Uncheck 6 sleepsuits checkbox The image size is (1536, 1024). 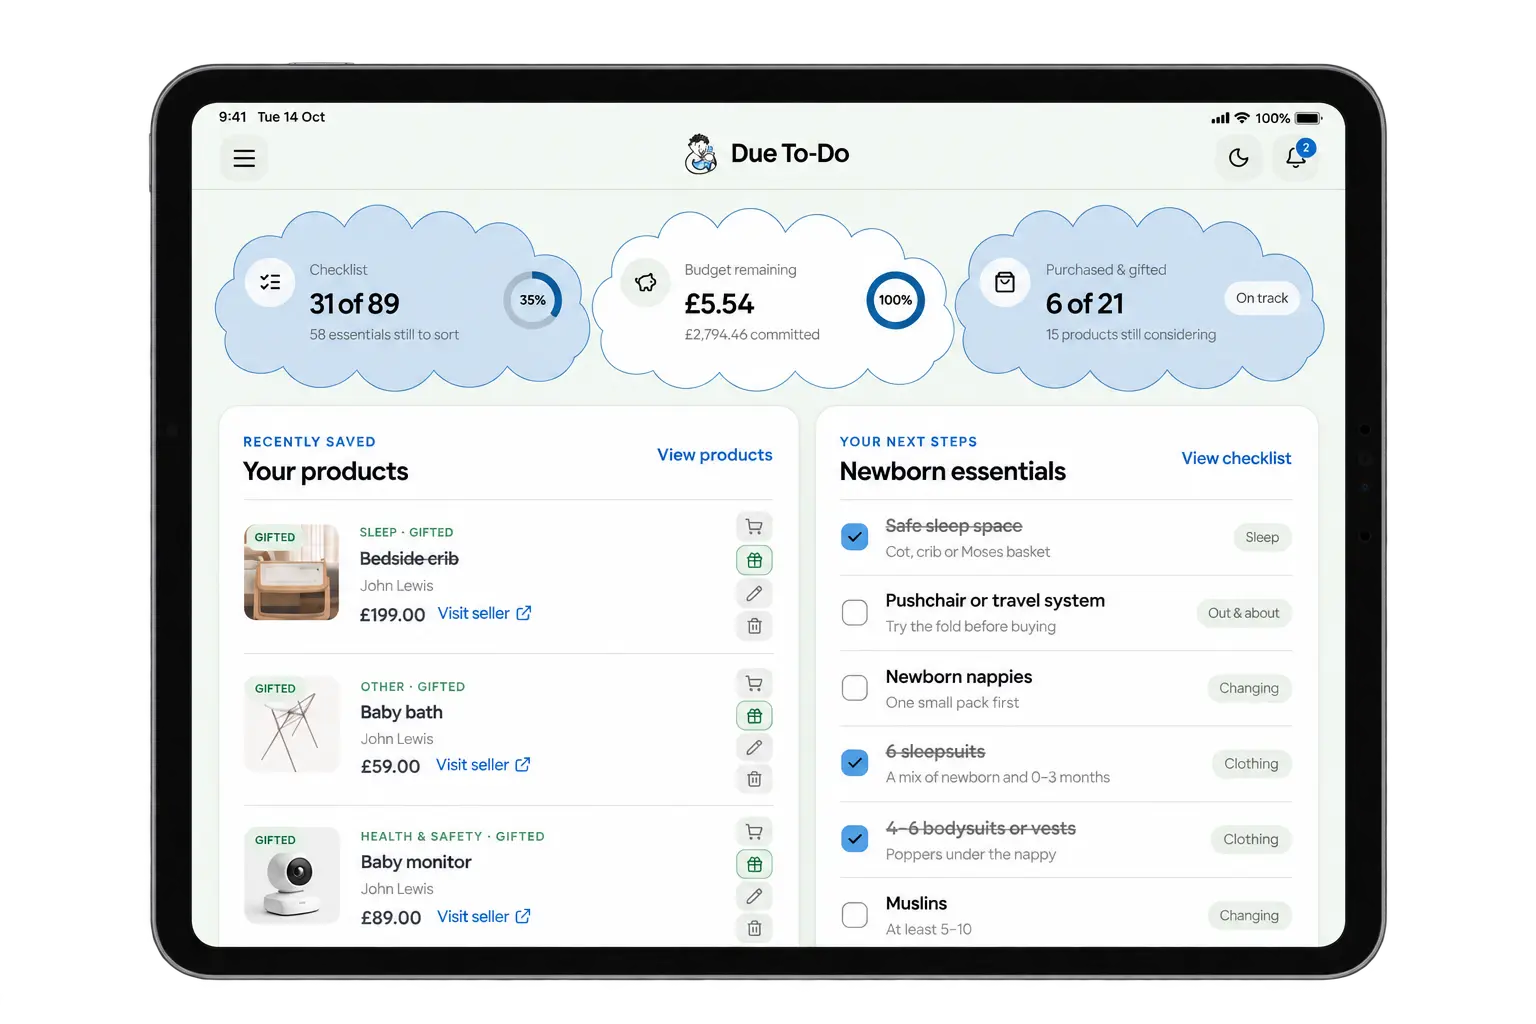coord(855,763)
